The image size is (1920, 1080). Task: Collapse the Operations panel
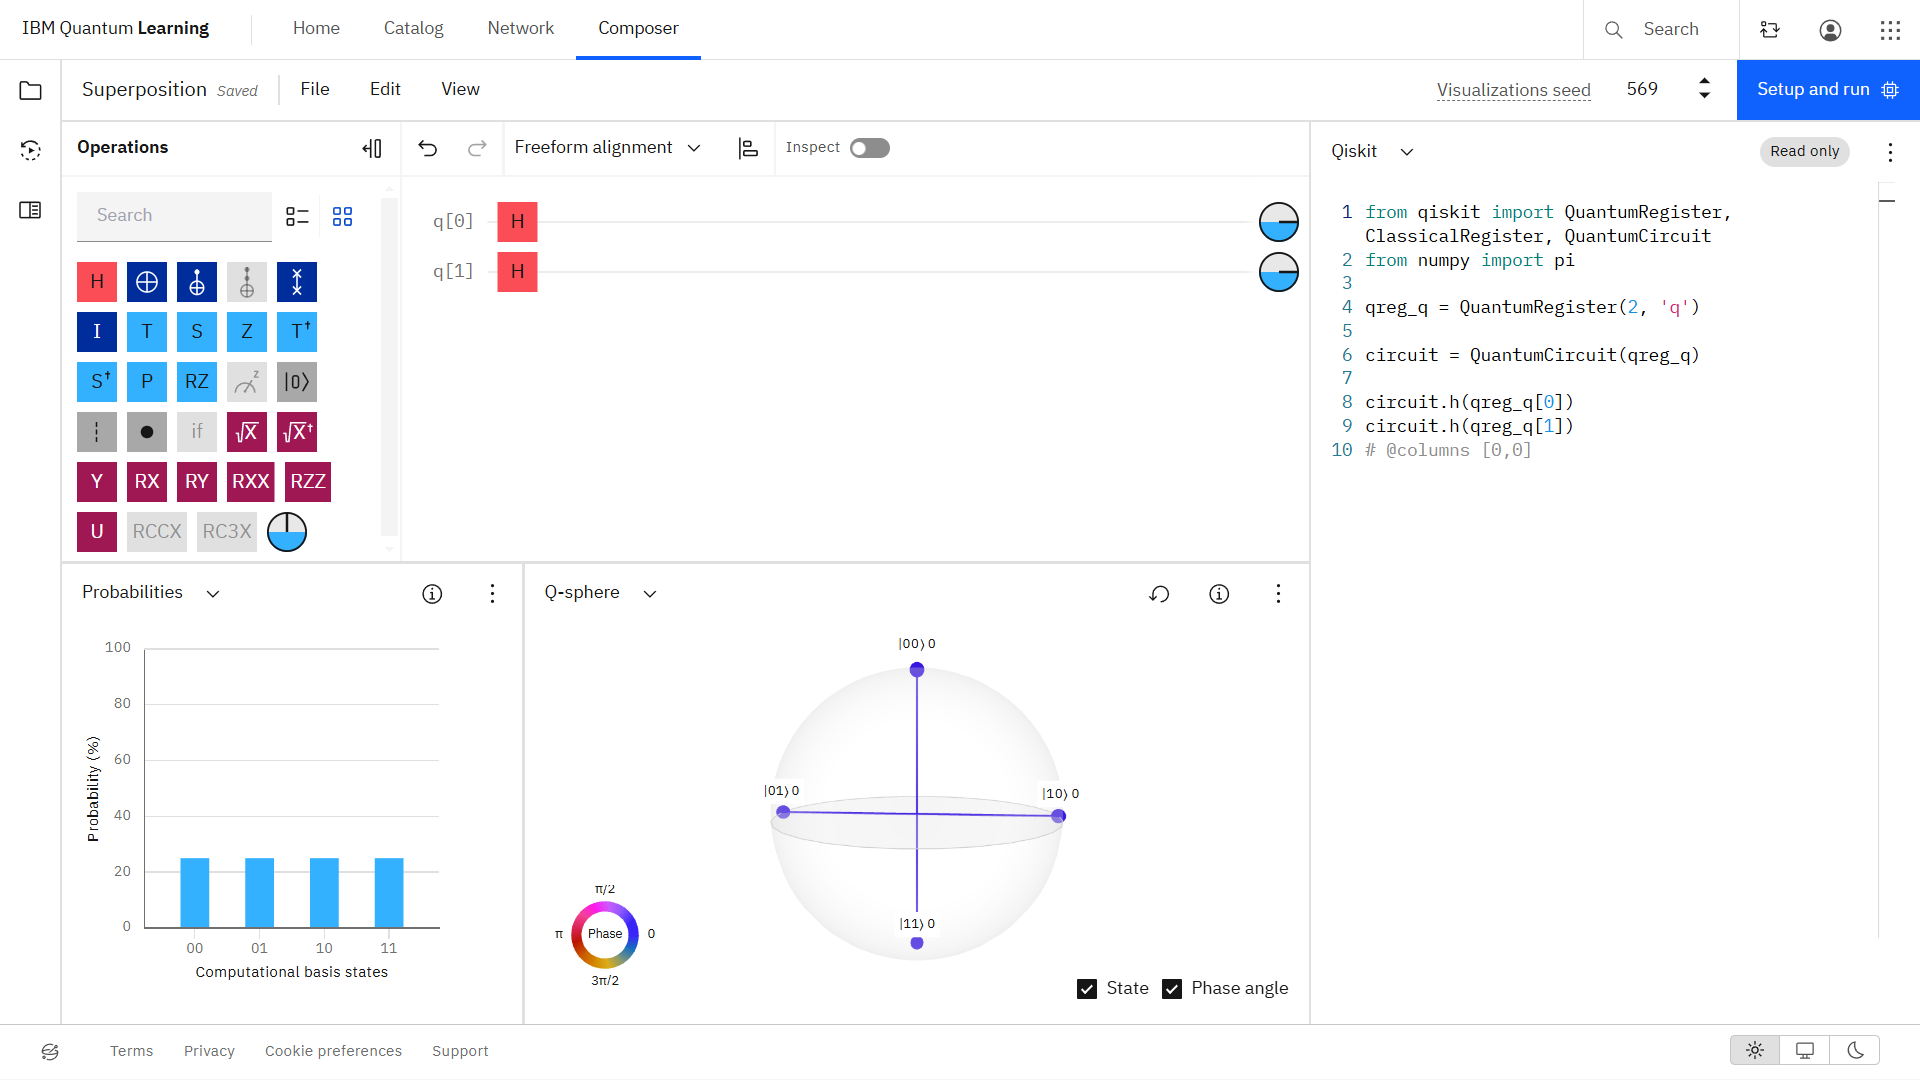click(372, 148)
